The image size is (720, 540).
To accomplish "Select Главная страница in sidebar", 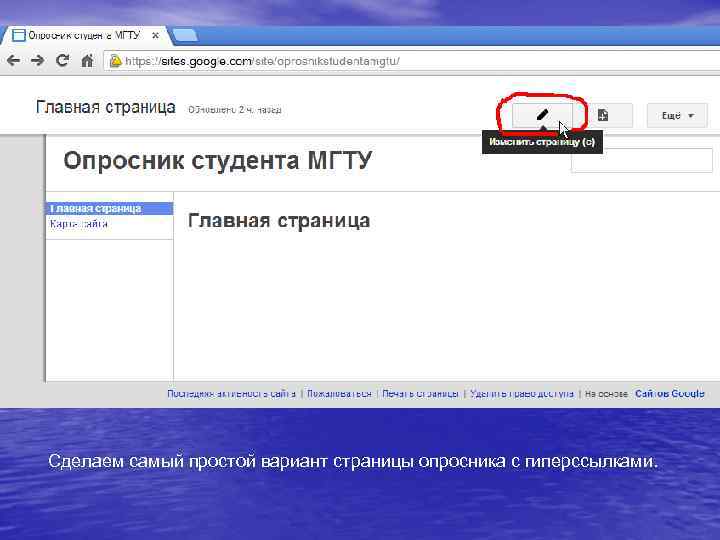I will point(110,208).
